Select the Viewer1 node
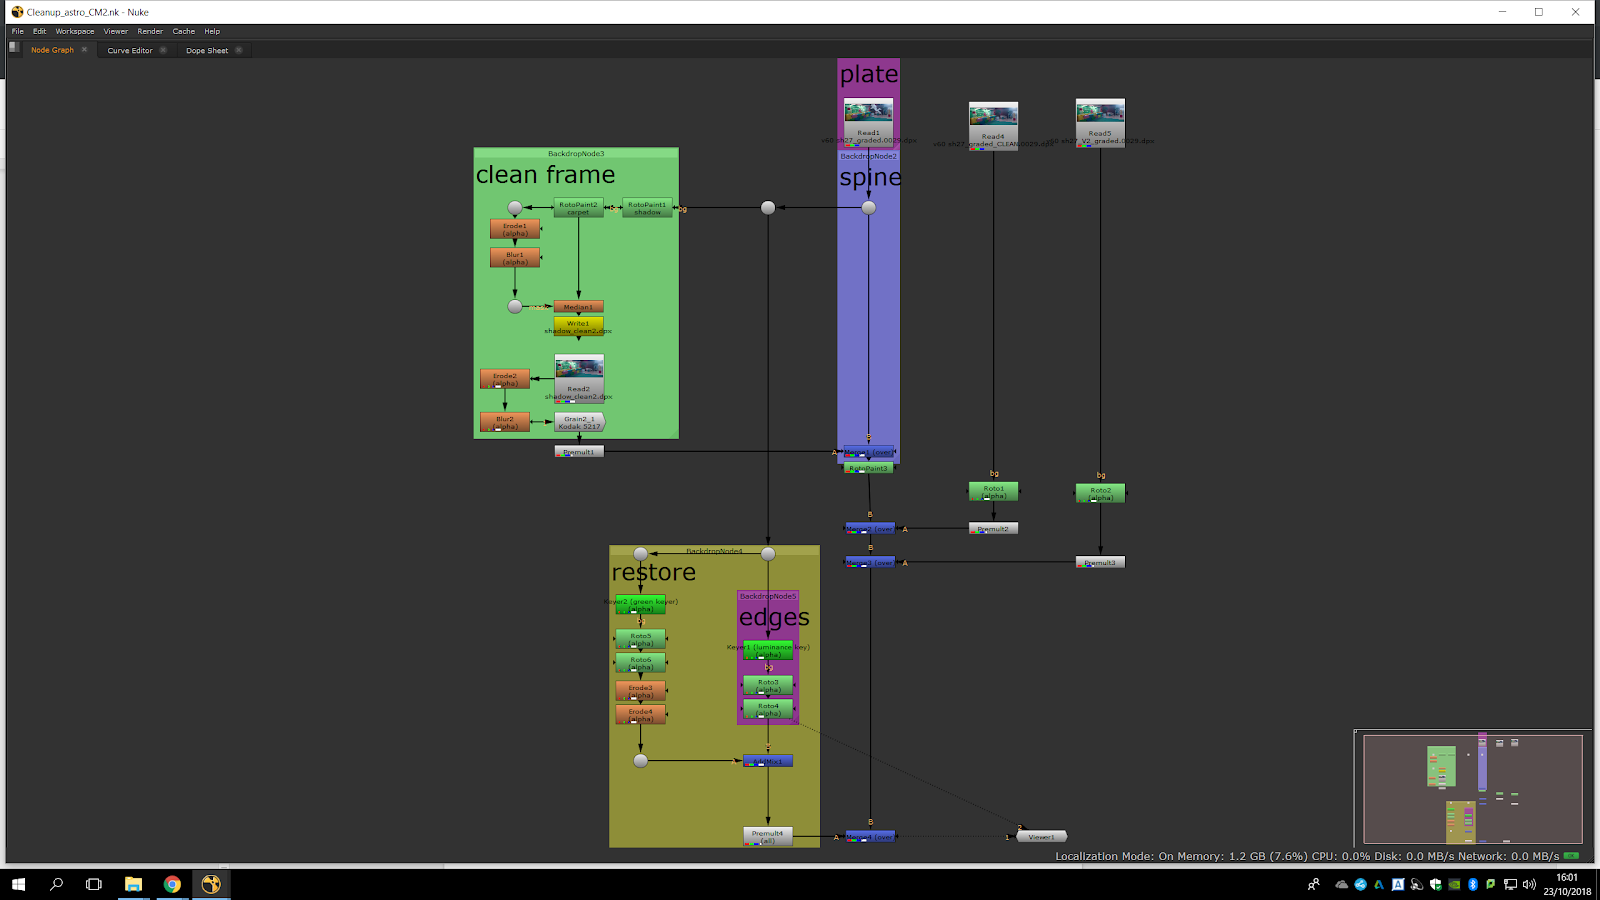The width and height of the screenshot is (1600, 900). [1041, 837]
